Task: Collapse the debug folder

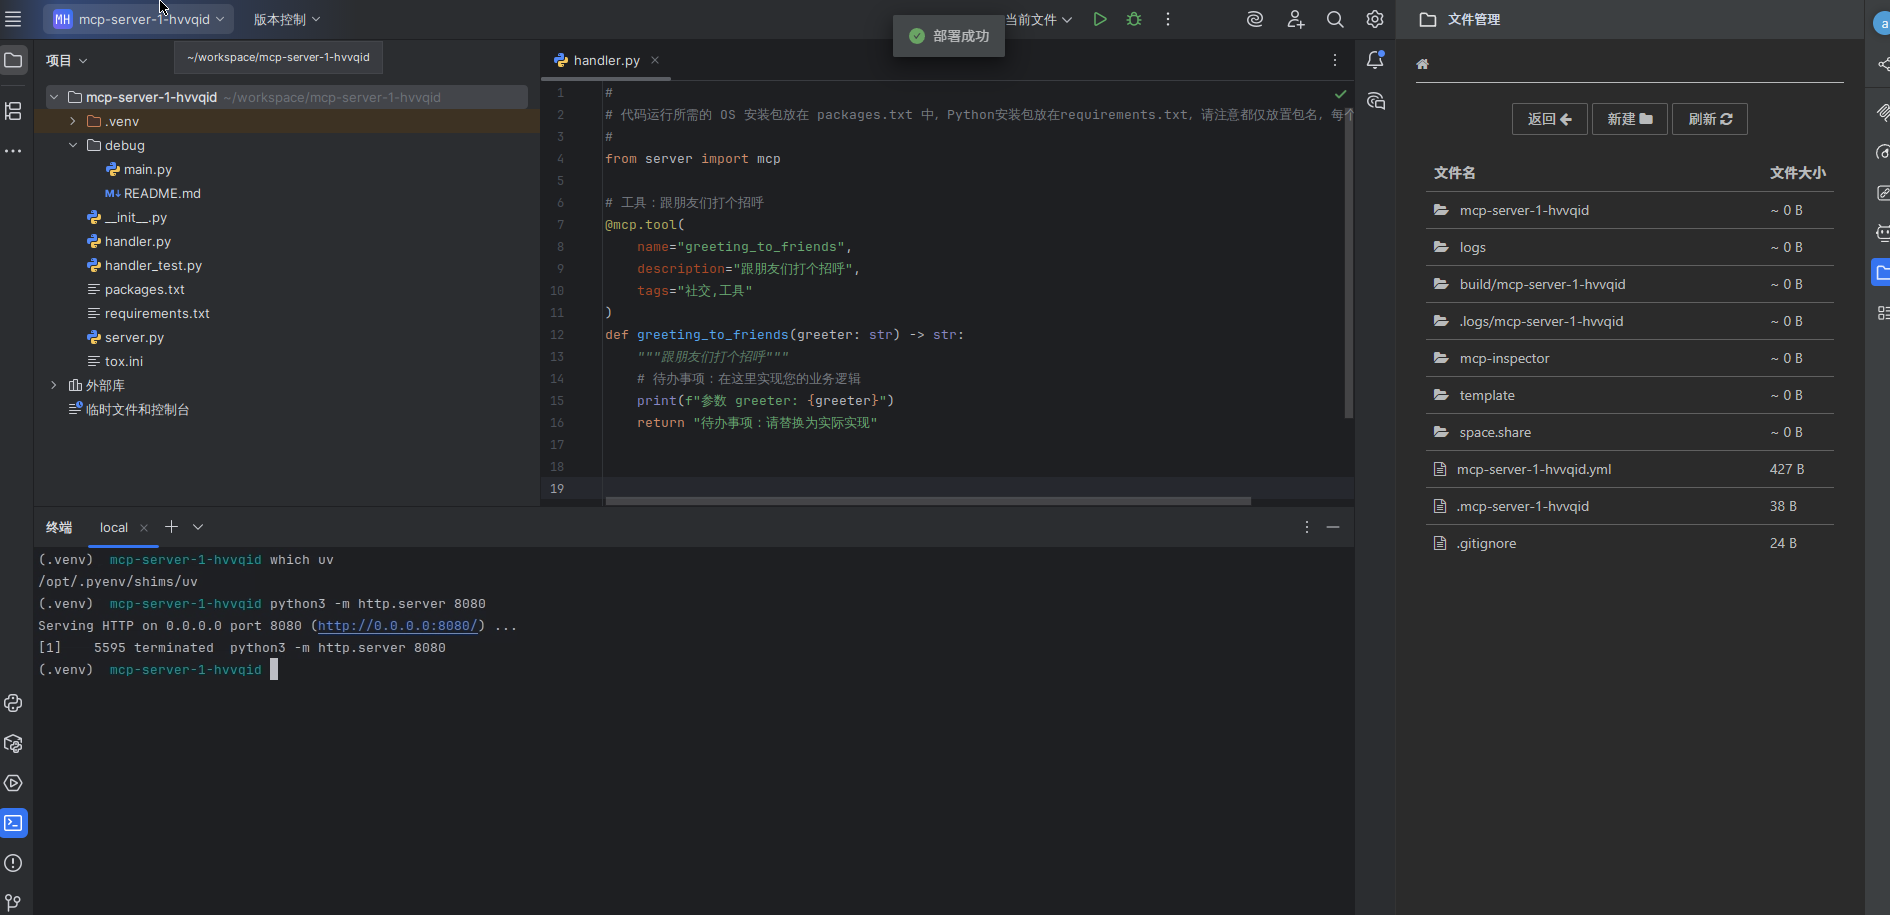Action: 73,145
